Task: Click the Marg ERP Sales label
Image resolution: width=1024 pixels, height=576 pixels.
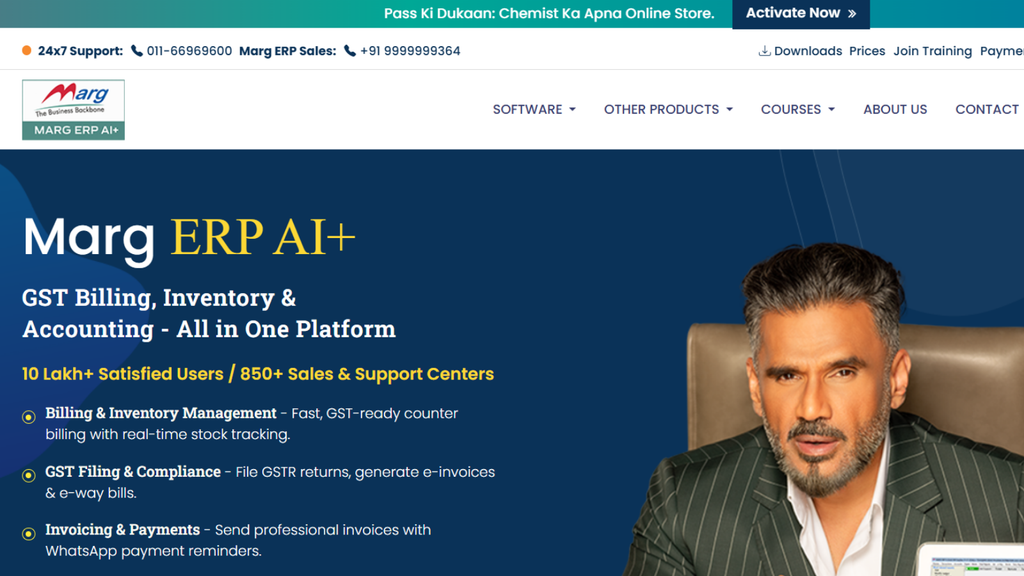Action: 287,51
